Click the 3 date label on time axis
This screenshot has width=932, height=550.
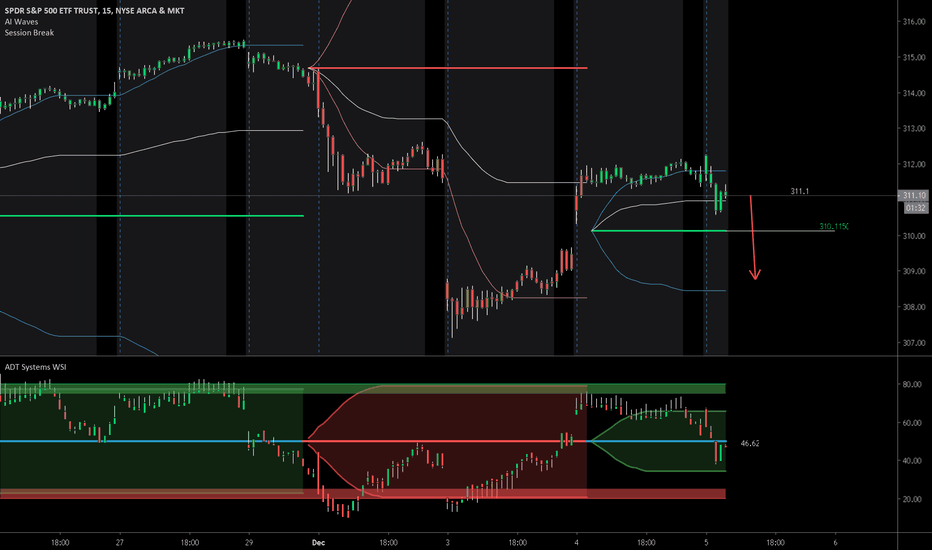[448, 542]
